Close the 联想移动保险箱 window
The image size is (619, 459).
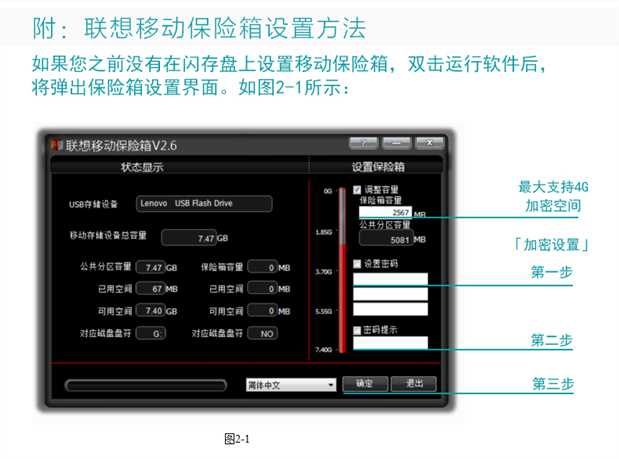pos(429,144)
